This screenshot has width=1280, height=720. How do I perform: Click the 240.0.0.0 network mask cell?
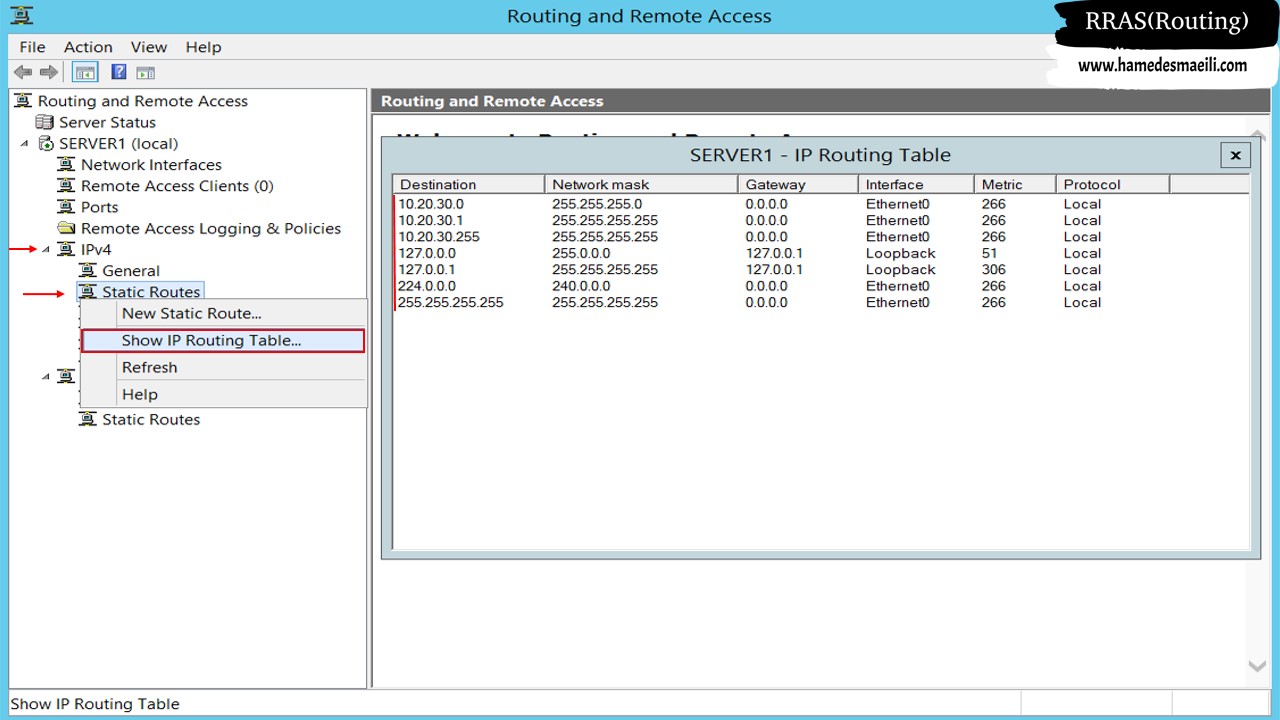coord(581,286)
